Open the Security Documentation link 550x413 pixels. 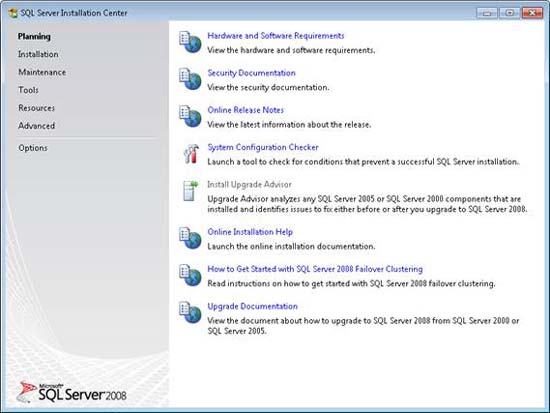251,73
